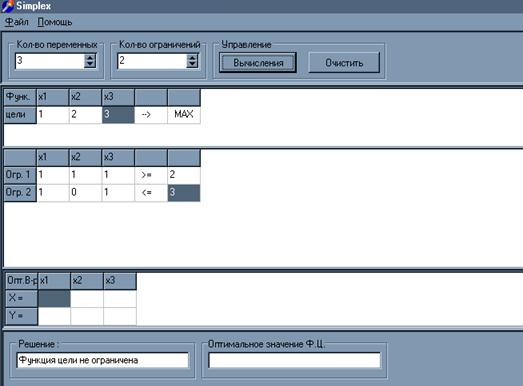523x386 pixels.
Task: Click the MAX cell in objective row
Action: (184, 115)
